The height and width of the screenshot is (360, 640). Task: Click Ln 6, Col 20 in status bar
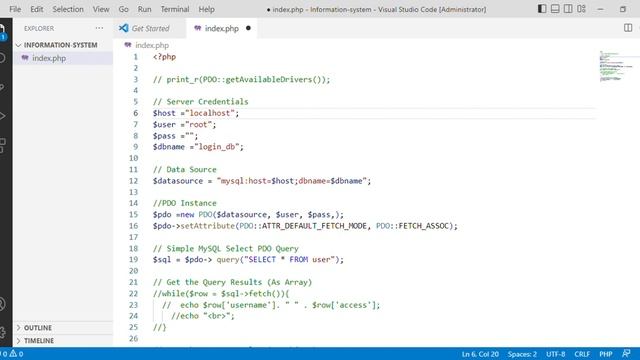480,354
